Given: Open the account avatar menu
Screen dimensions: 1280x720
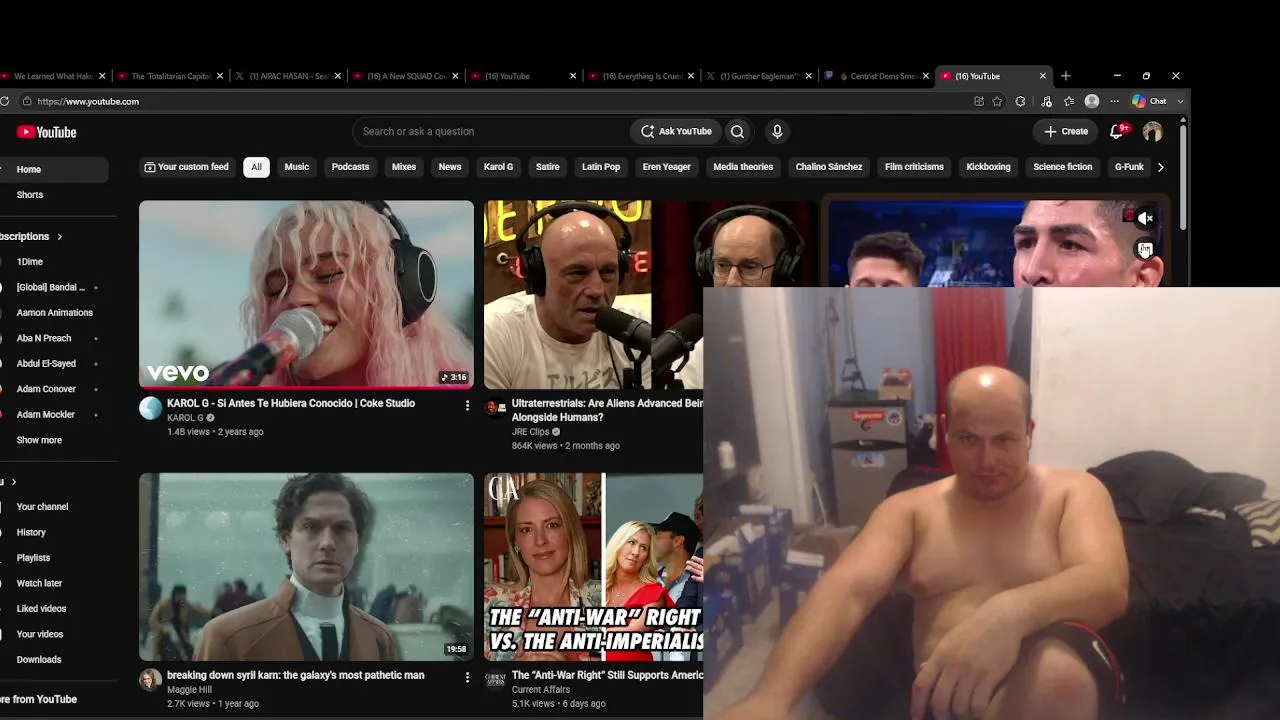Looking at the screenshot, I should click(x=1153, y=131).
